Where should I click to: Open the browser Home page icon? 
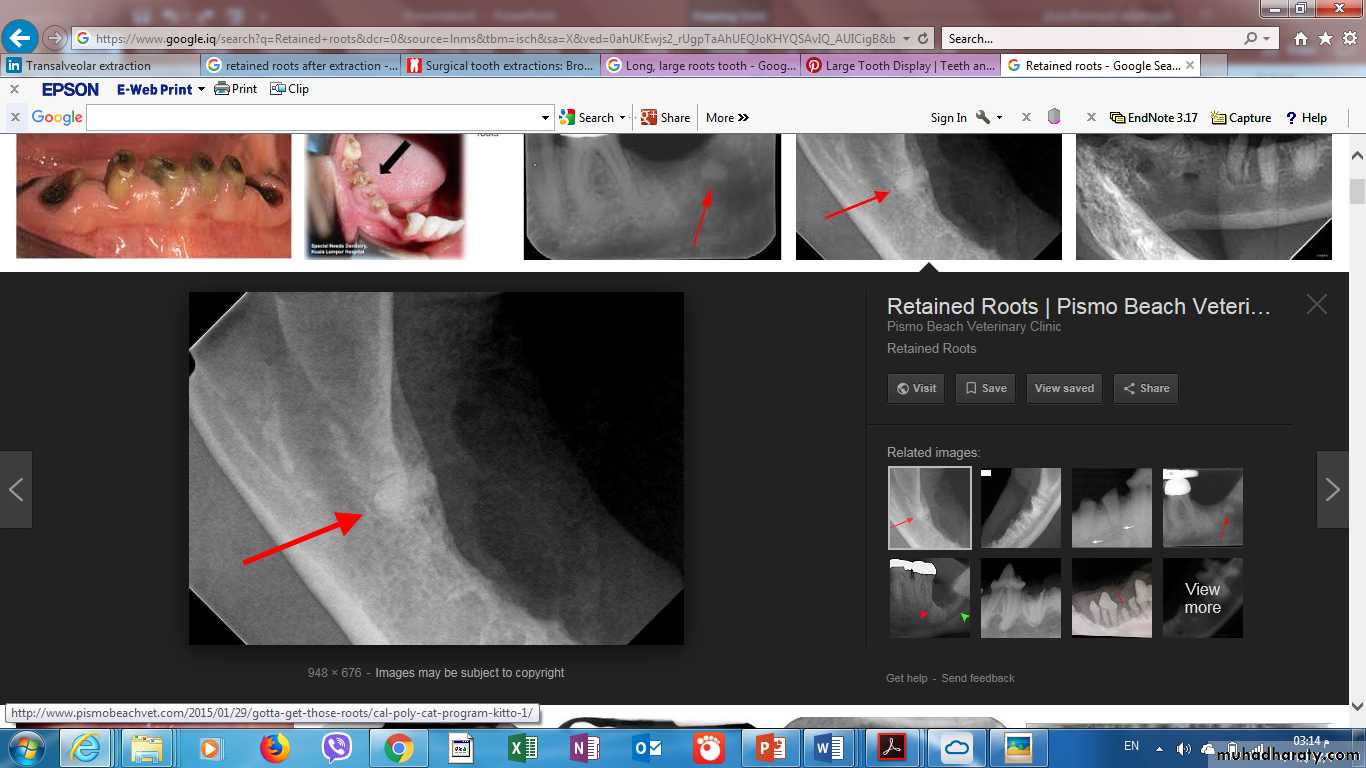point(1300,38)
